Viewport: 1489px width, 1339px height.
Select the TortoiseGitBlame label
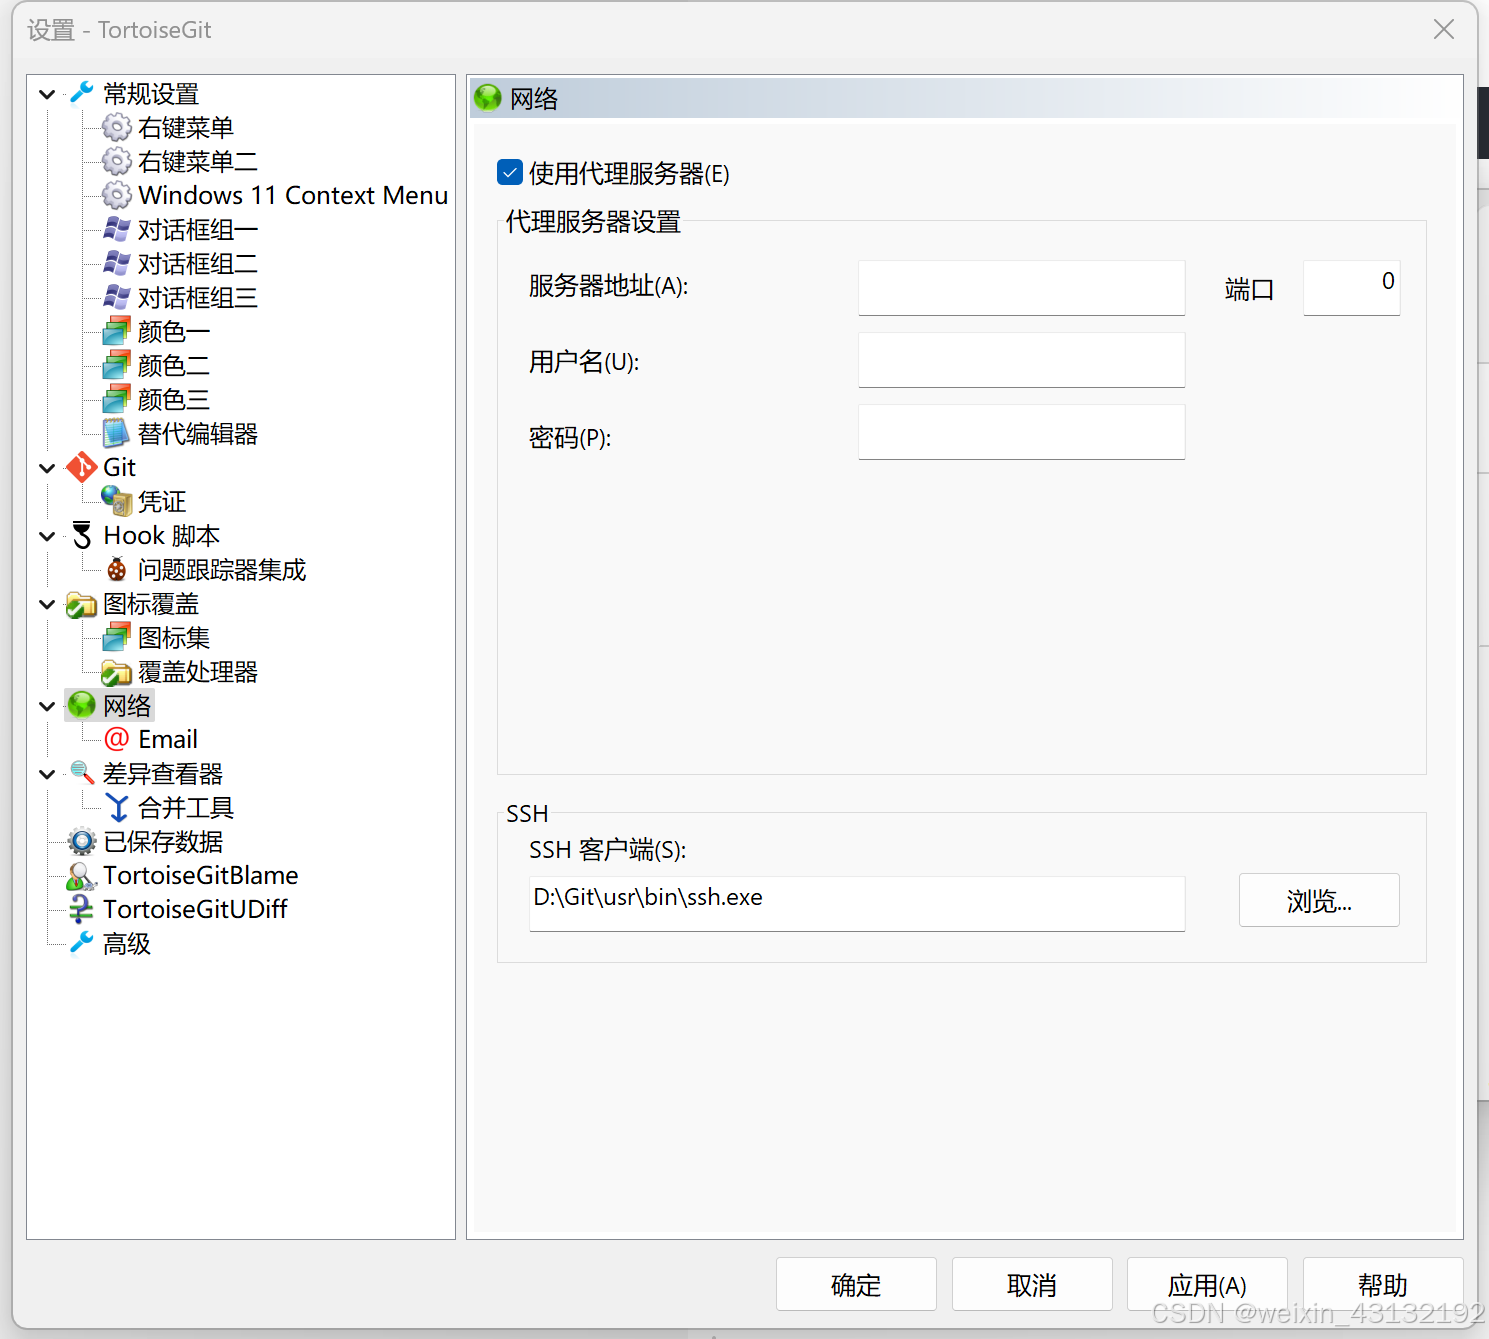(201, 875)
